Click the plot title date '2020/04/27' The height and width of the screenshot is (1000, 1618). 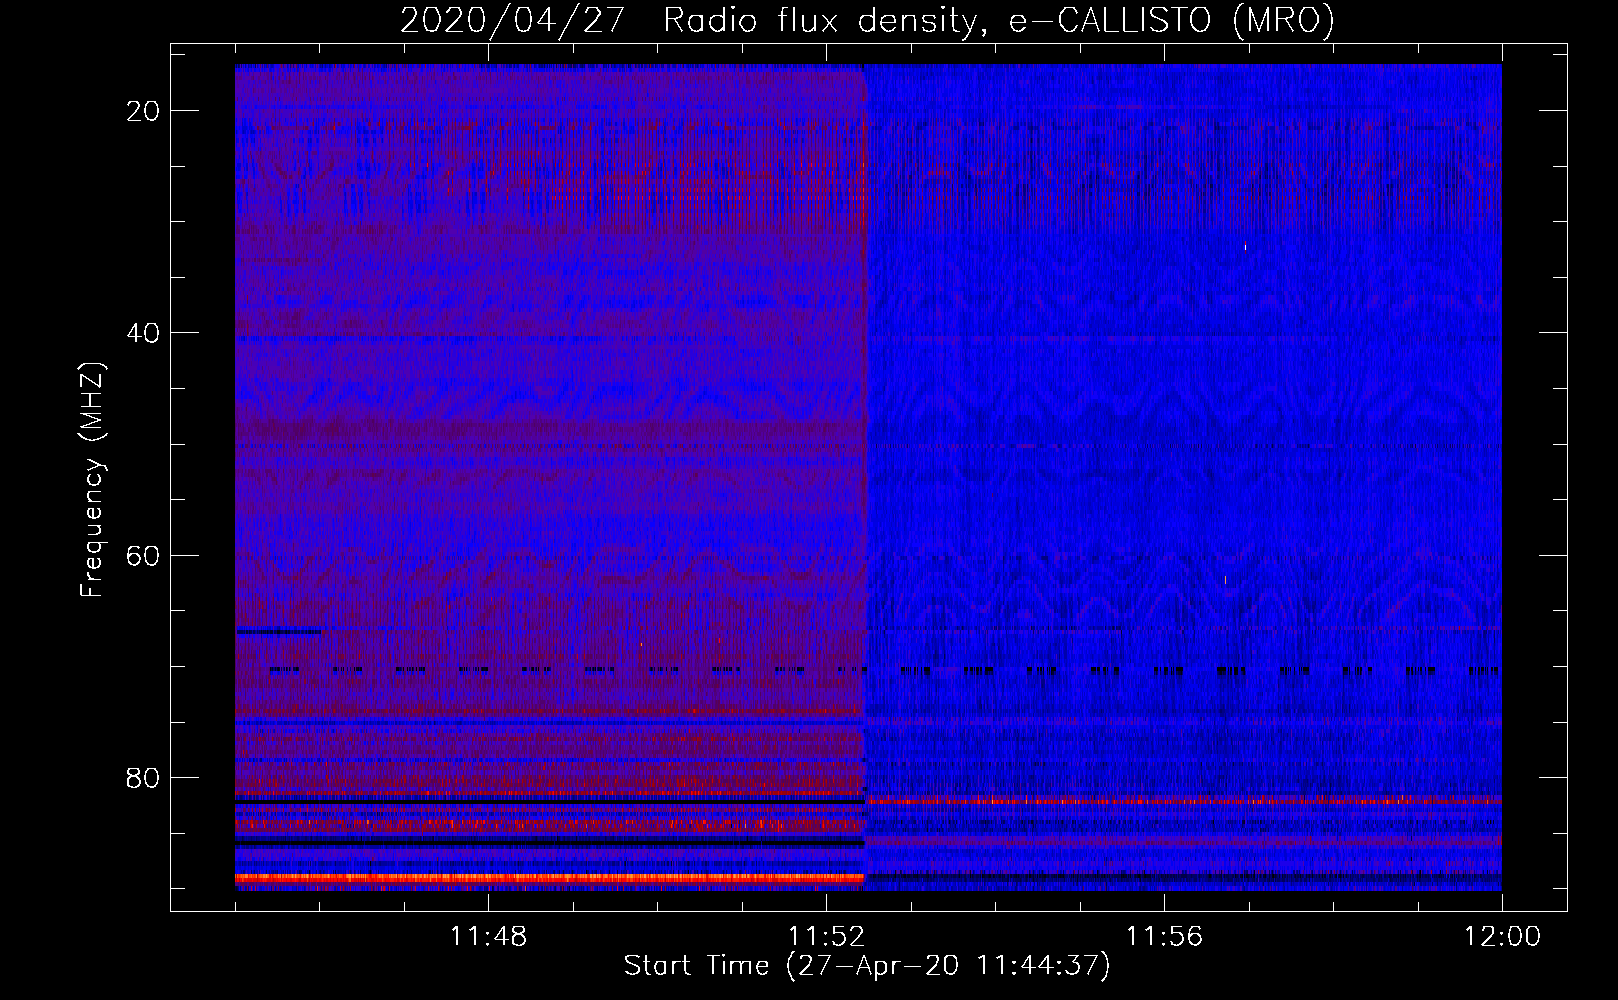[513, 20]
